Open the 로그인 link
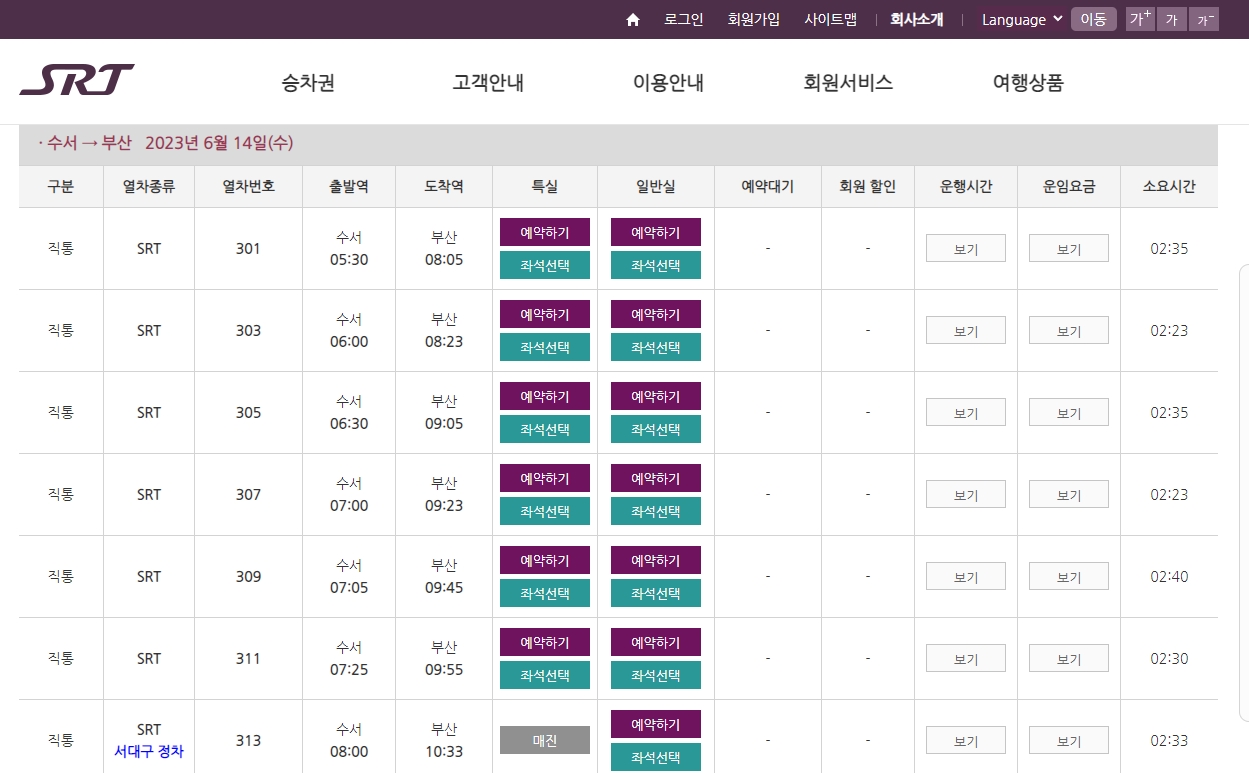1249x773 pixels. coord(684,19)
